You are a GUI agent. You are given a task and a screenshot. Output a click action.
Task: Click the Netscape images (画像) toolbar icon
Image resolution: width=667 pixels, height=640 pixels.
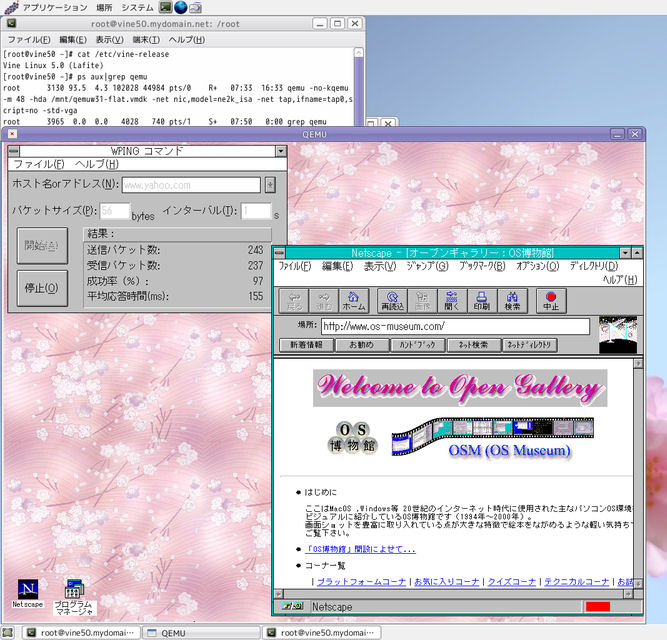point(422,301)
